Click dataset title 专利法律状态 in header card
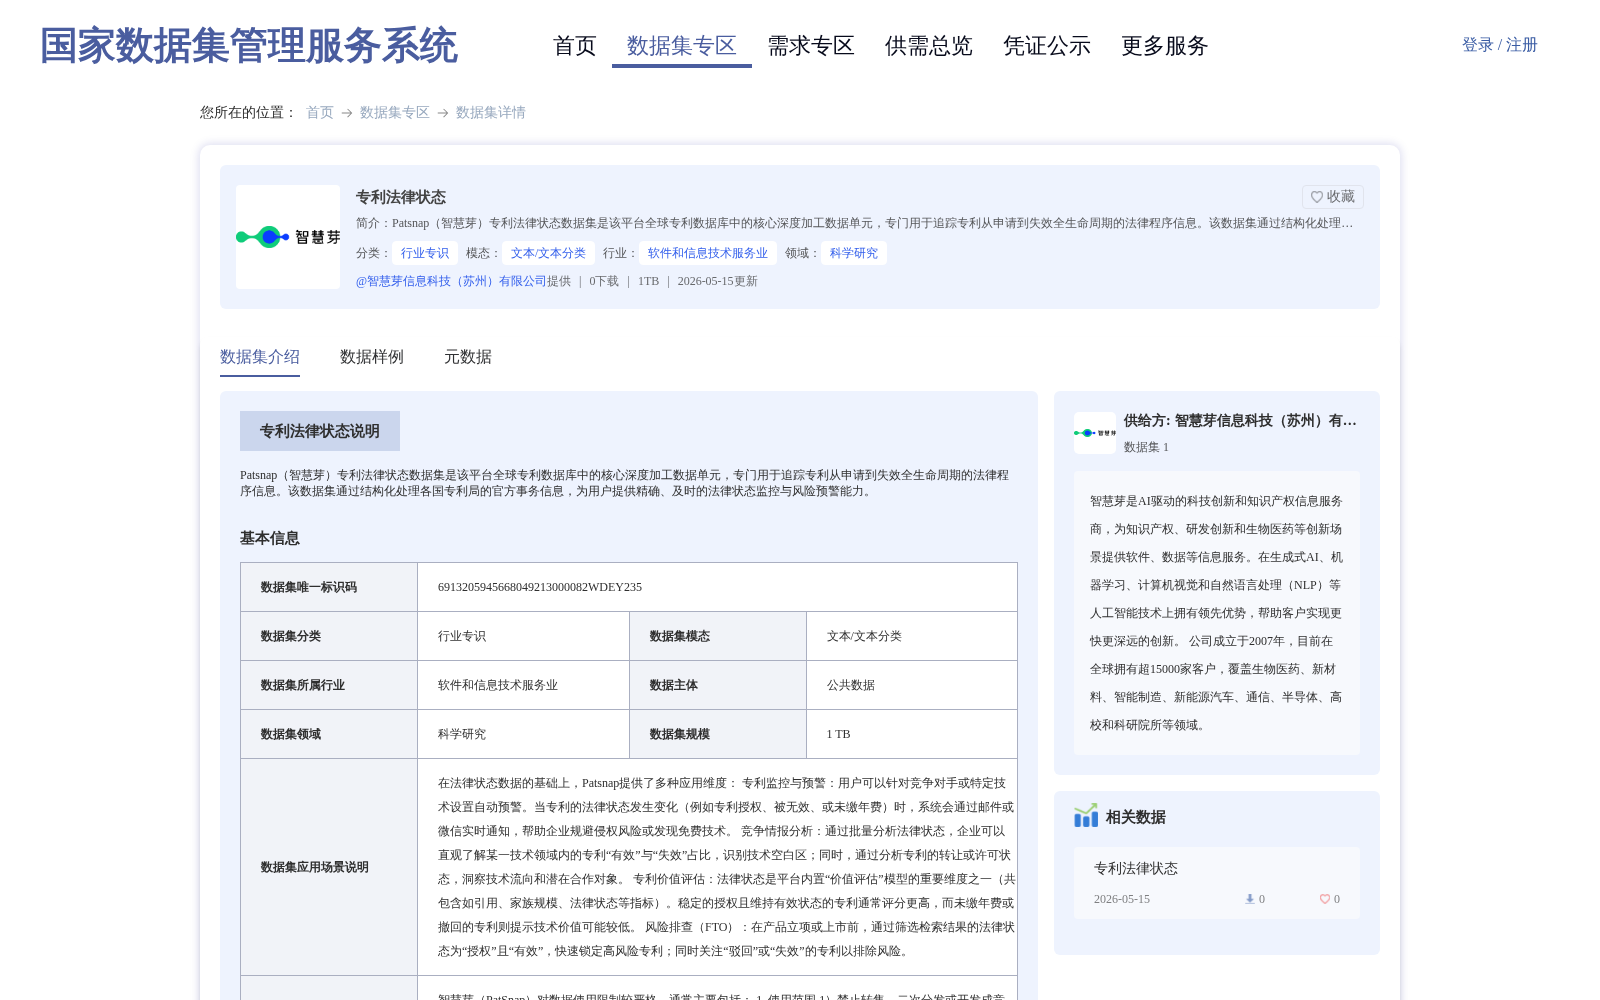 pos(401,197)
